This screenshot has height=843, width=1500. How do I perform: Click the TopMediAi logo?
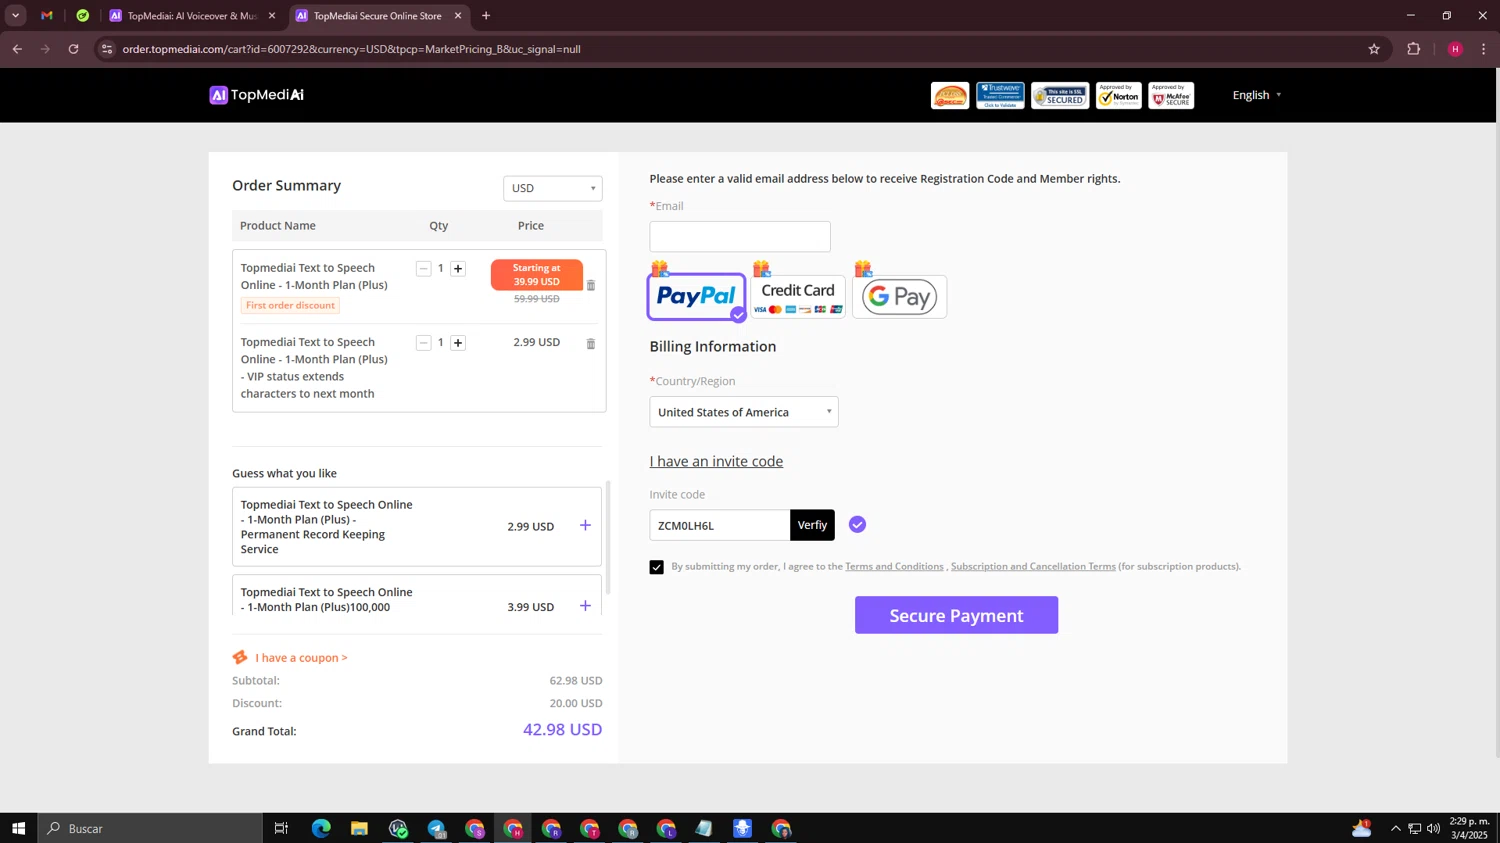pyautogui.click(x=257, y=95)
